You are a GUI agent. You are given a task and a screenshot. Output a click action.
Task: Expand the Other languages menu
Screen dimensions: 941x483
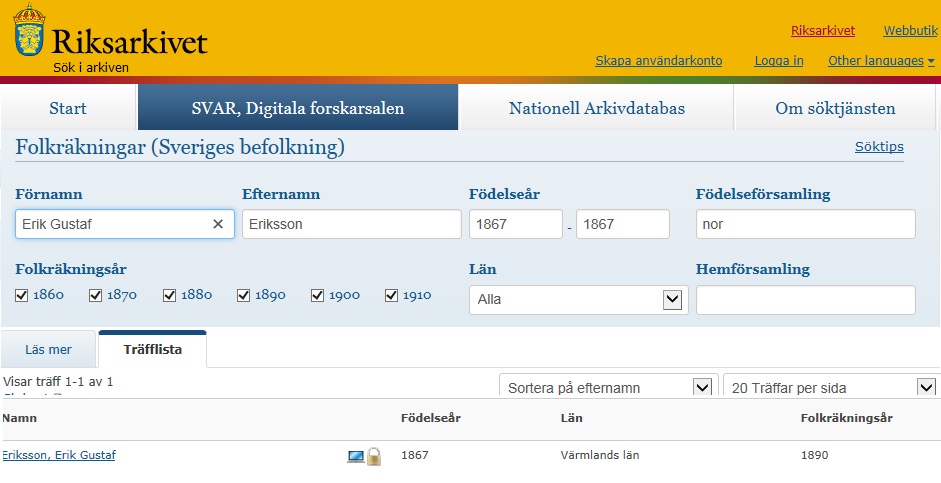(880, 61)
